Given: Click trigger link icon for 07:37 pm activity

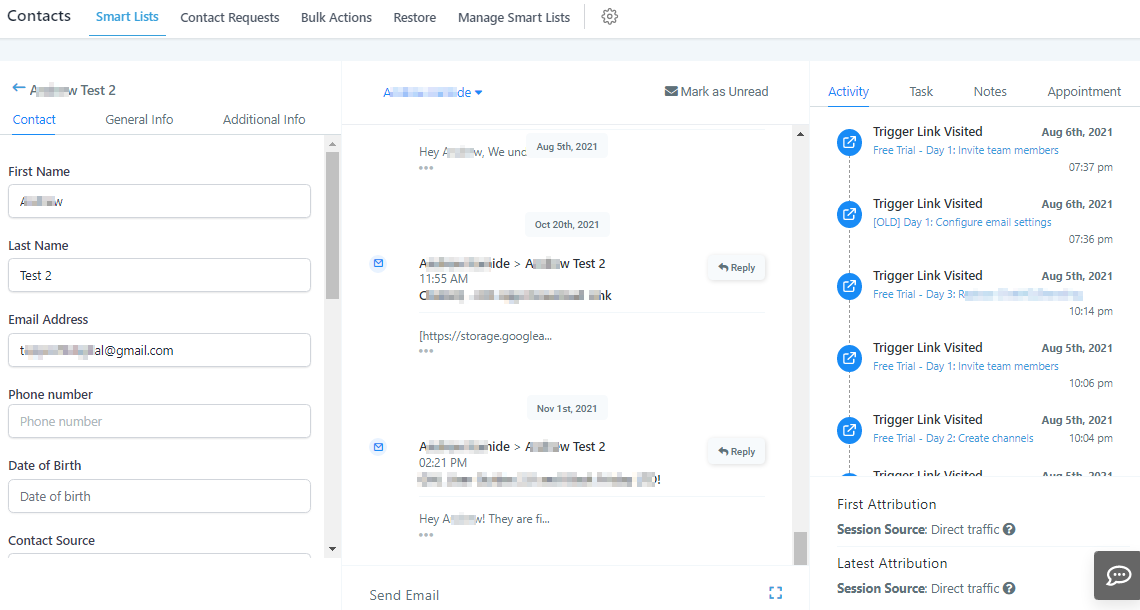Looking at the screenshot, I should tap(849, 142).
